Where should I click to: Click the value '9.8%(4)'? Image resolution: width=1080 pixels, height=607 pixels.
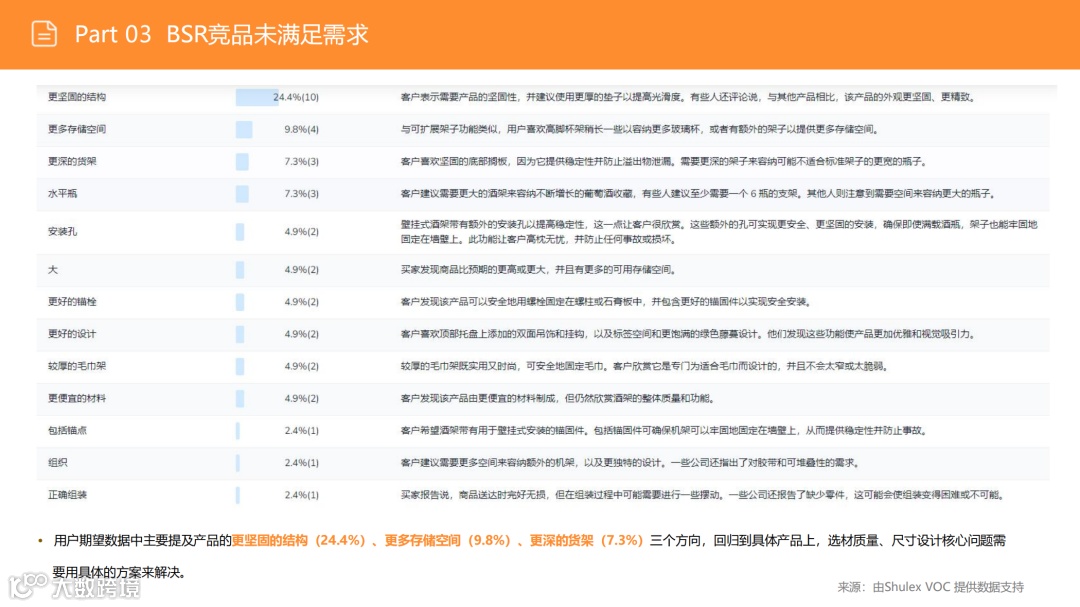[302, 130]
